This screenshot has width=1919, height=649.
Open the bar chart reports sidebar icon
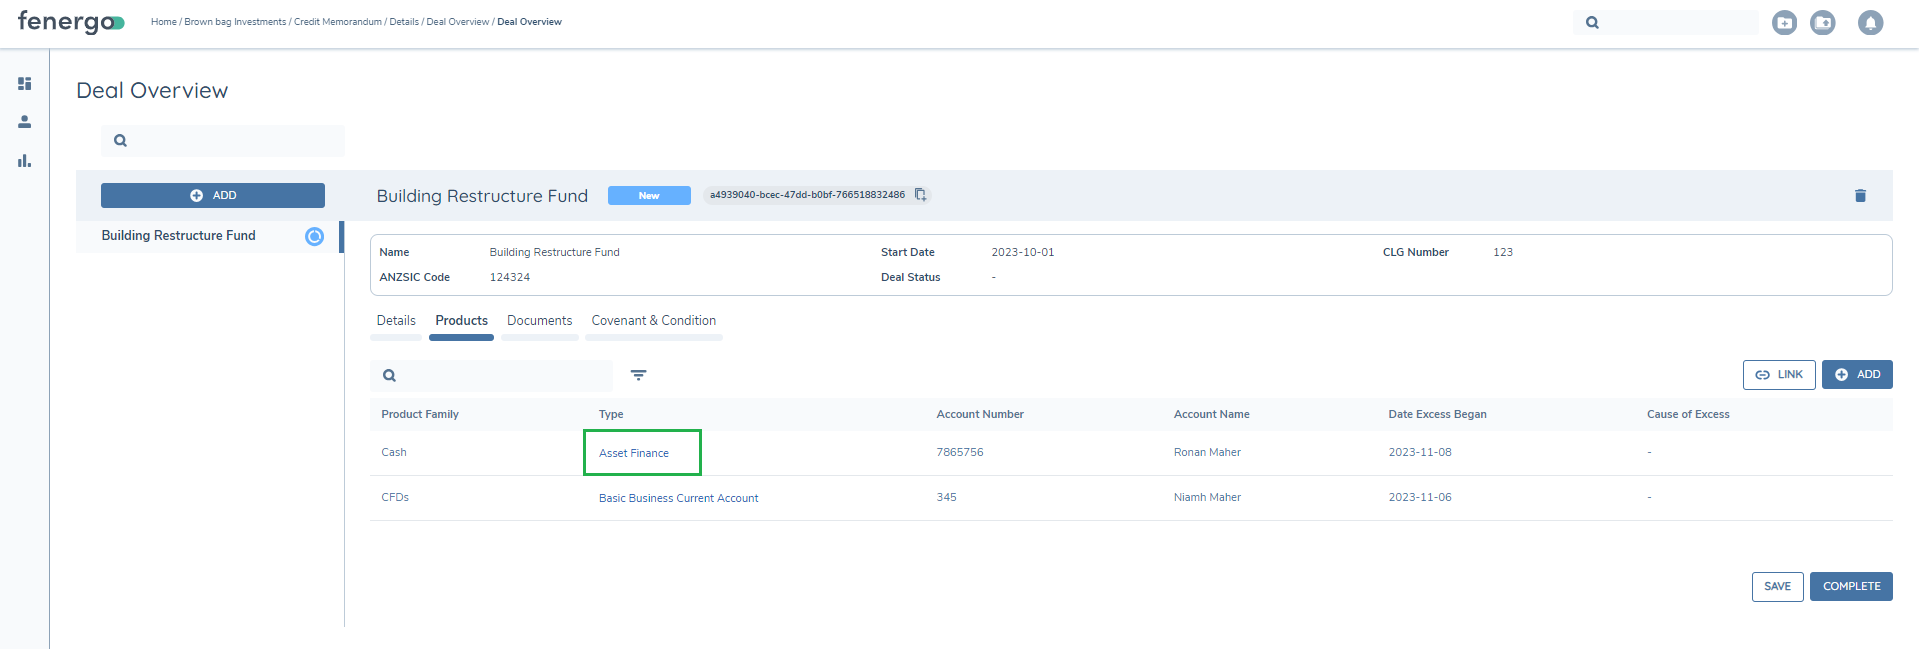25,161
